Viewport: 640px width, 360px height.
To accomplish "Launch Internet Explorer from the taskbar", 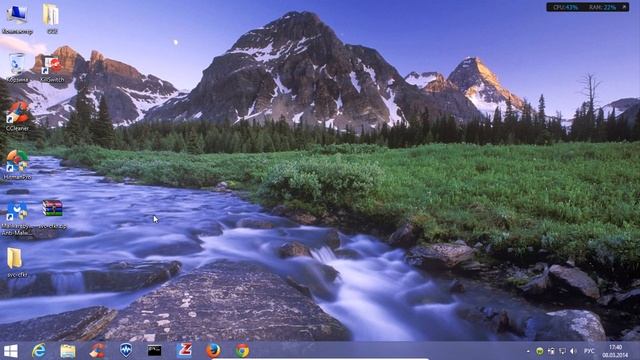I will click(39, 351).
